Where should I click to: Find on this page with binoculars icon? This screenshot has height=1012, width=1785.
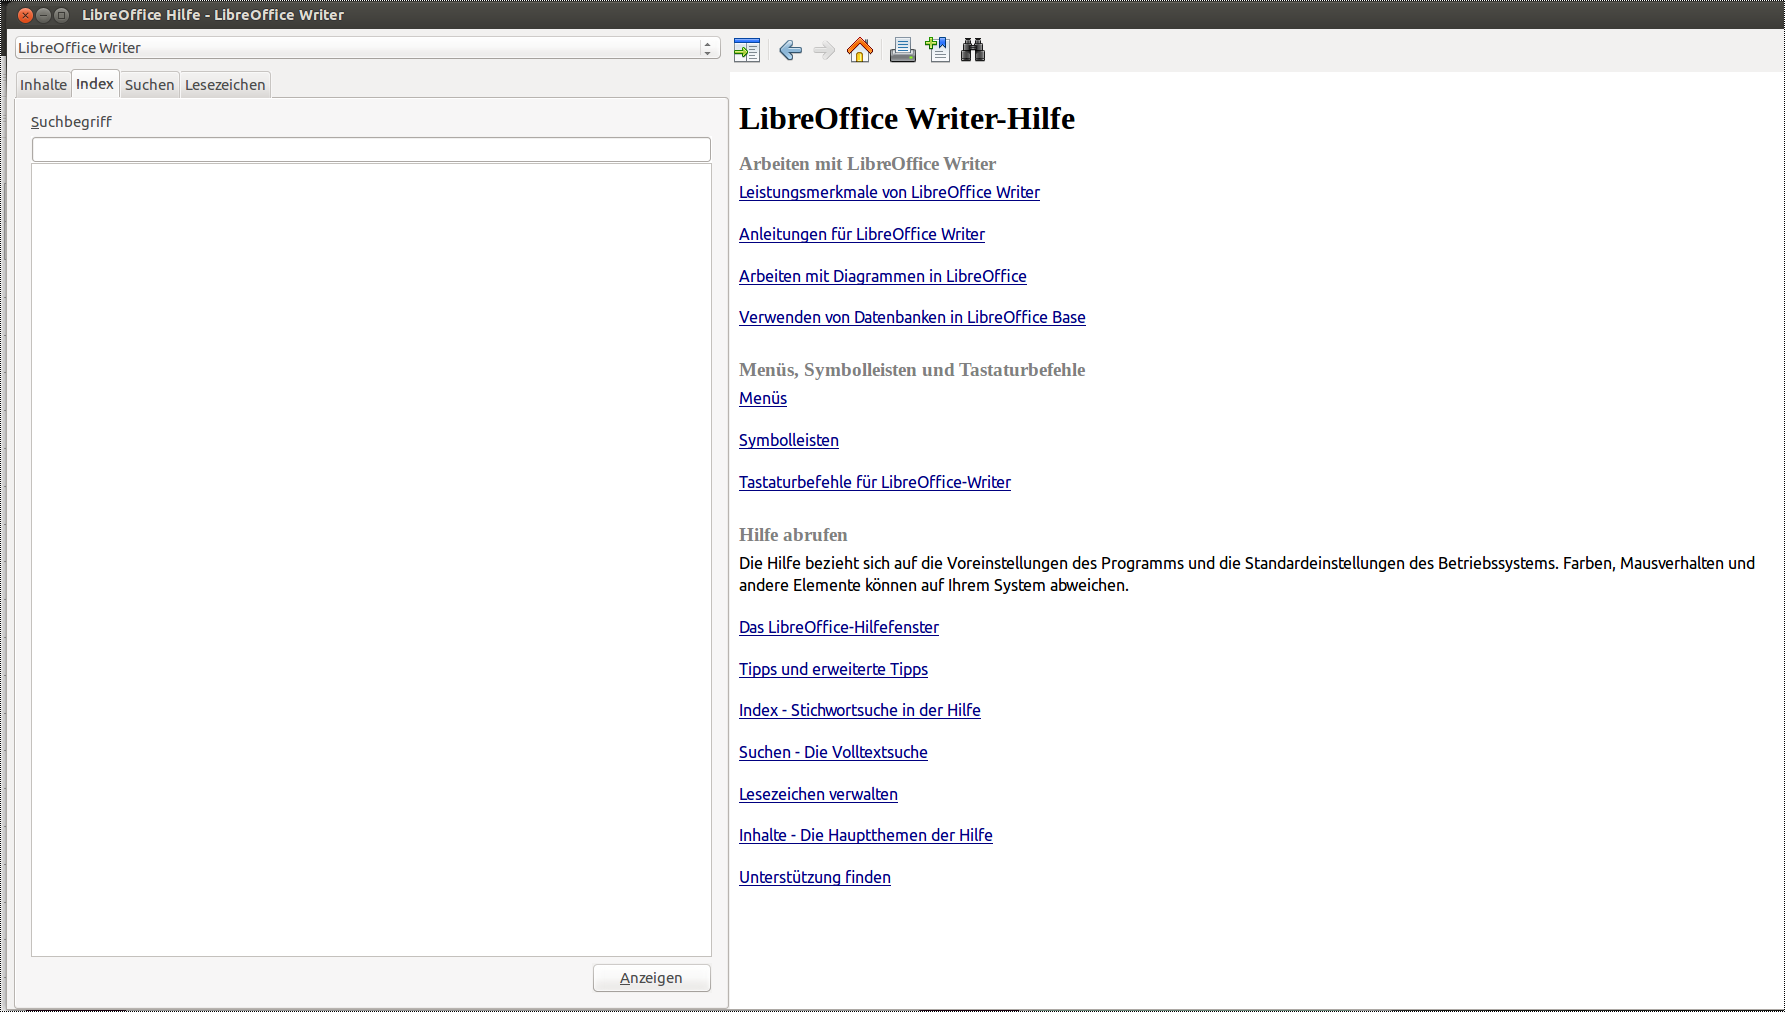coord(973,50)
